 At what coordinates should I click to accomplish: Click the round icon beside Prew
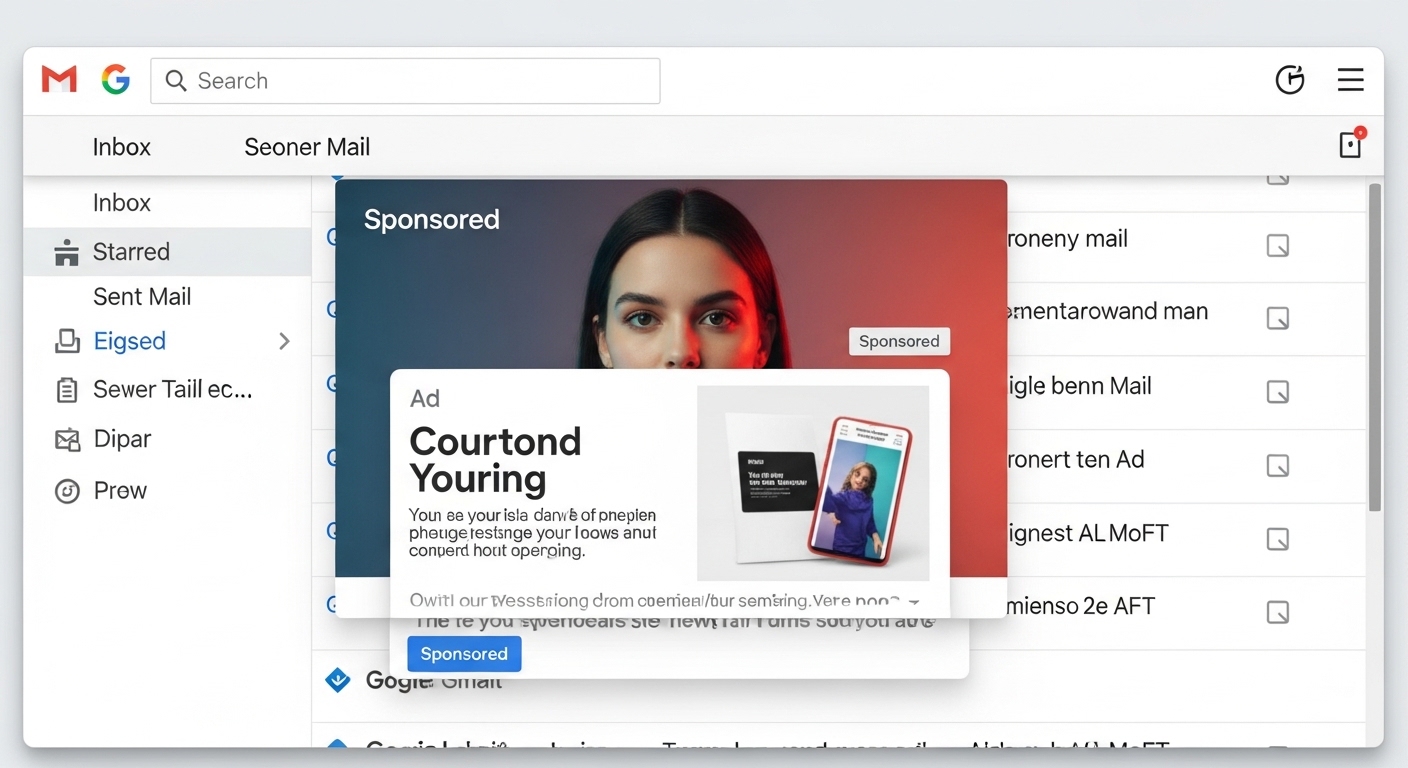(67, 491)
